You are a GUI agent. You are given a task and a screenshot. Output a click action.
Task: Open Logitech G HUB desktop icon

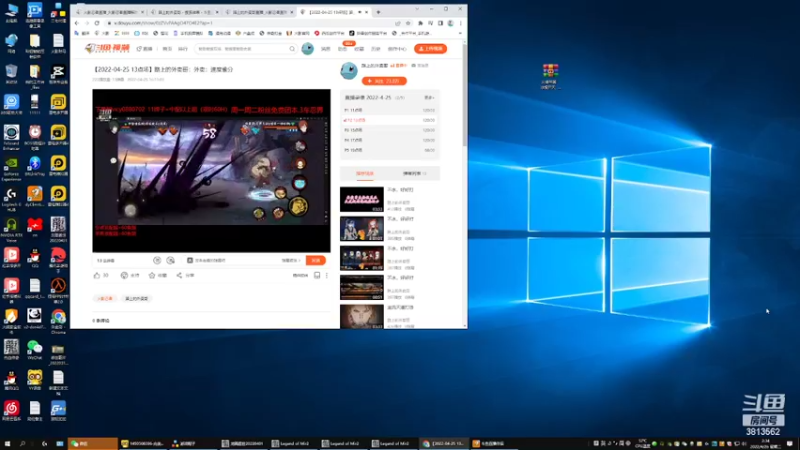click(x=11, y=199)
